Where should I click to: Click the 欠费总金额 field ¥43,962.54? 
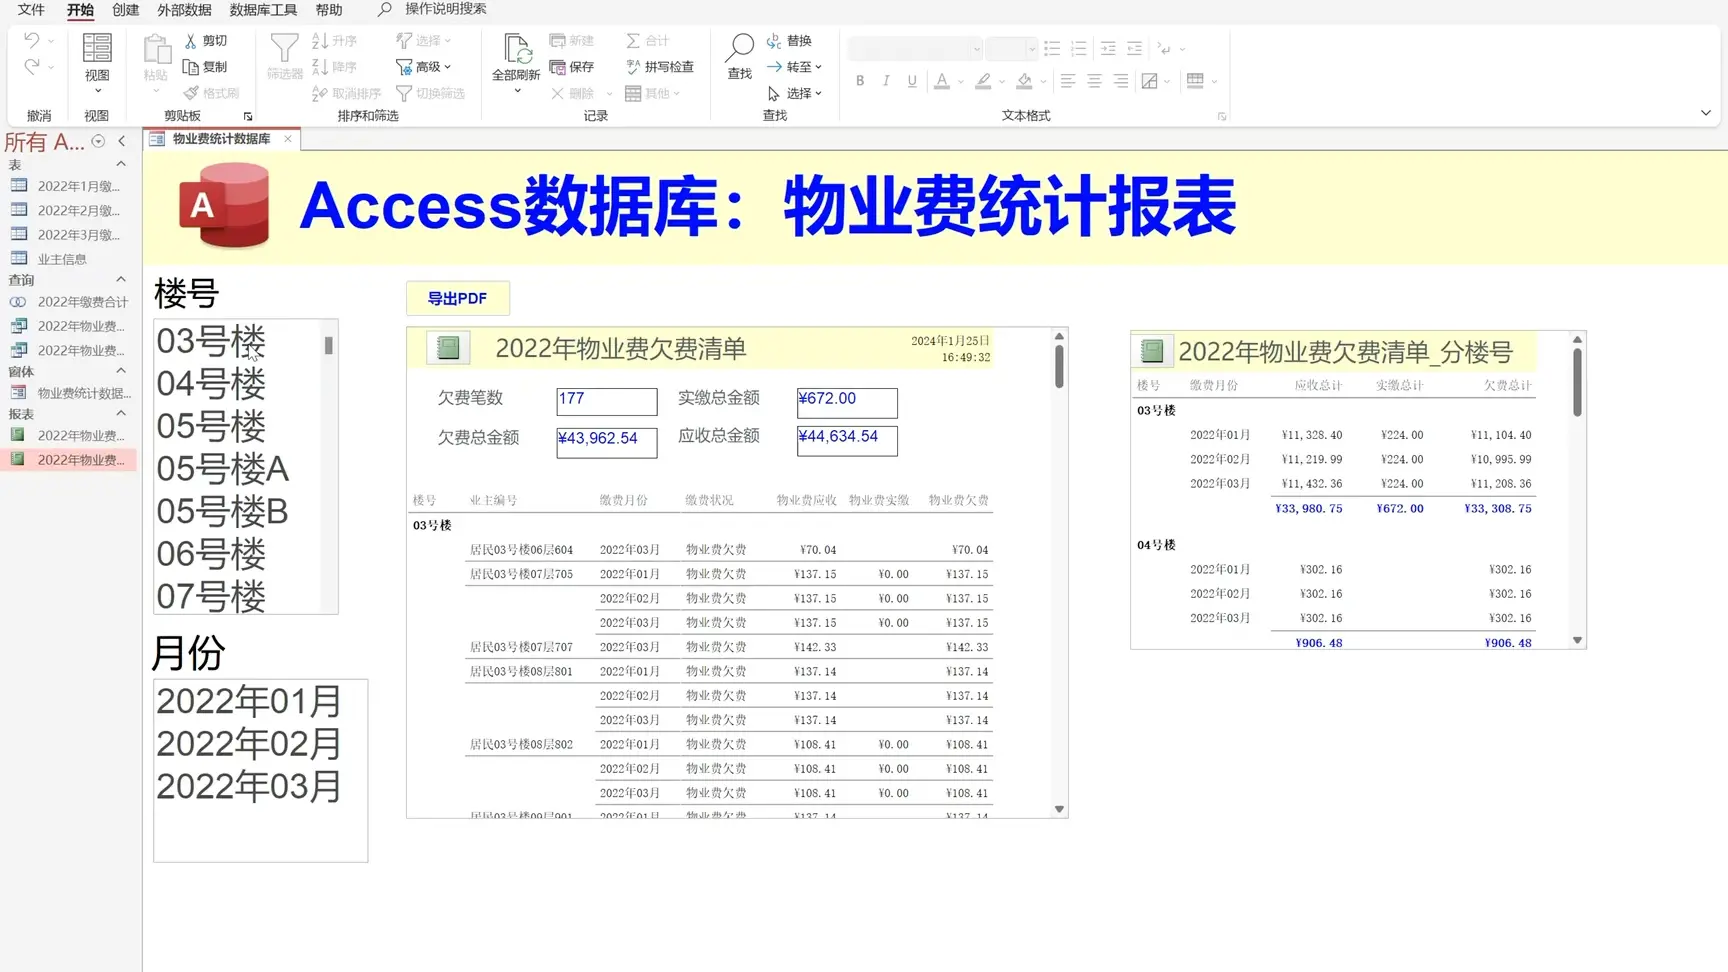(607, 441)
